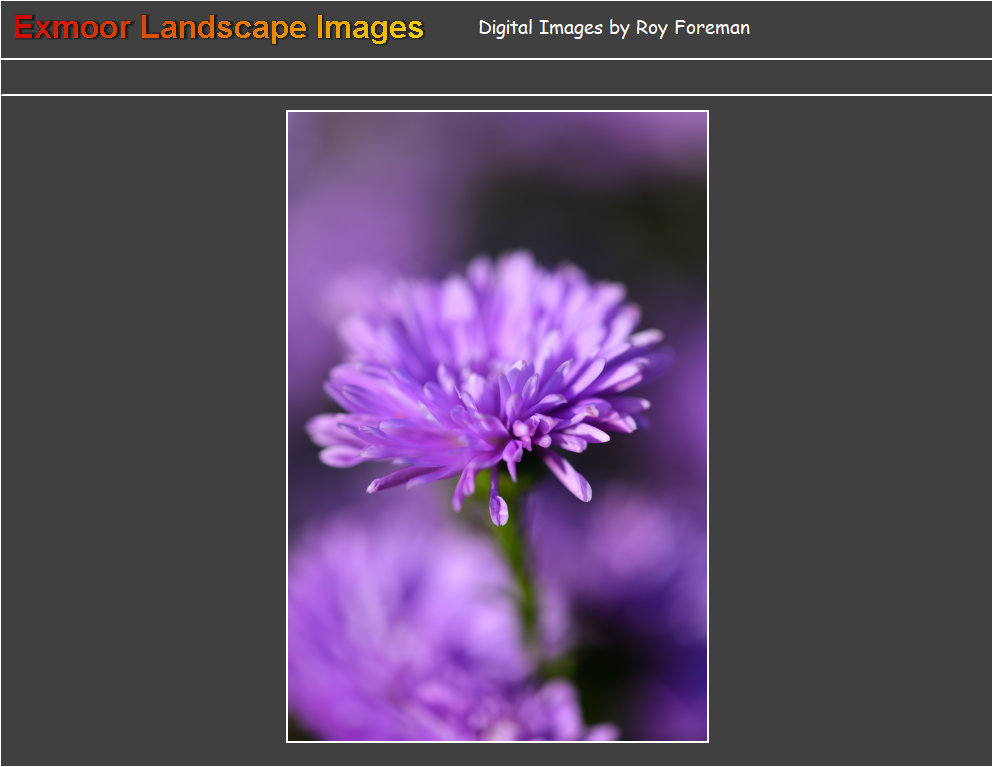Click the words 'Digital Images' in the subtitle
The image size is (993, 767).
click(540, 28)
